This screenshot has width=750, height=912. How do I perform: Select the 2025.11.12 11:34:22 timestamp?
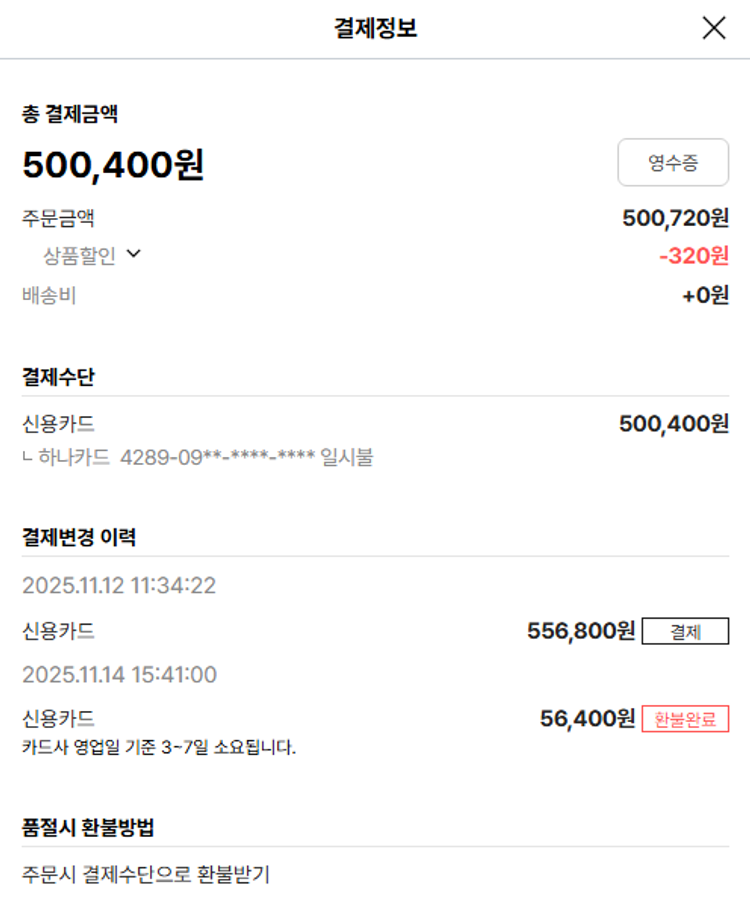point(119,586)
